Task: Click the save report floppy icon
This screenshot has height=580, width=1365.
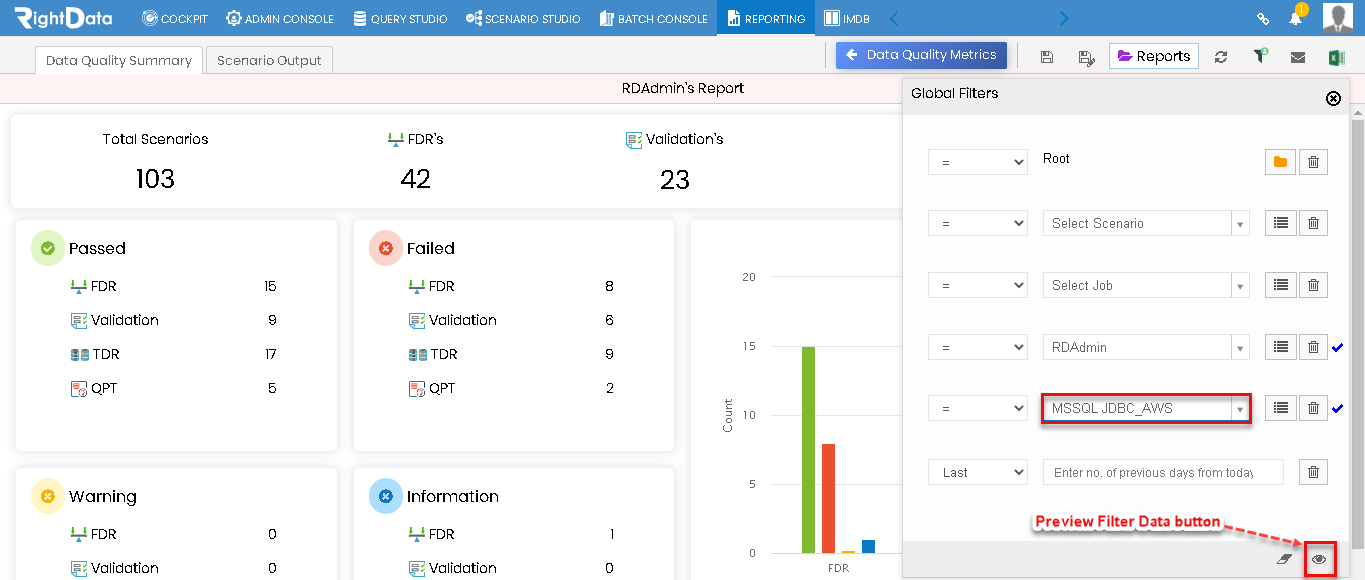Action: 1047,57
